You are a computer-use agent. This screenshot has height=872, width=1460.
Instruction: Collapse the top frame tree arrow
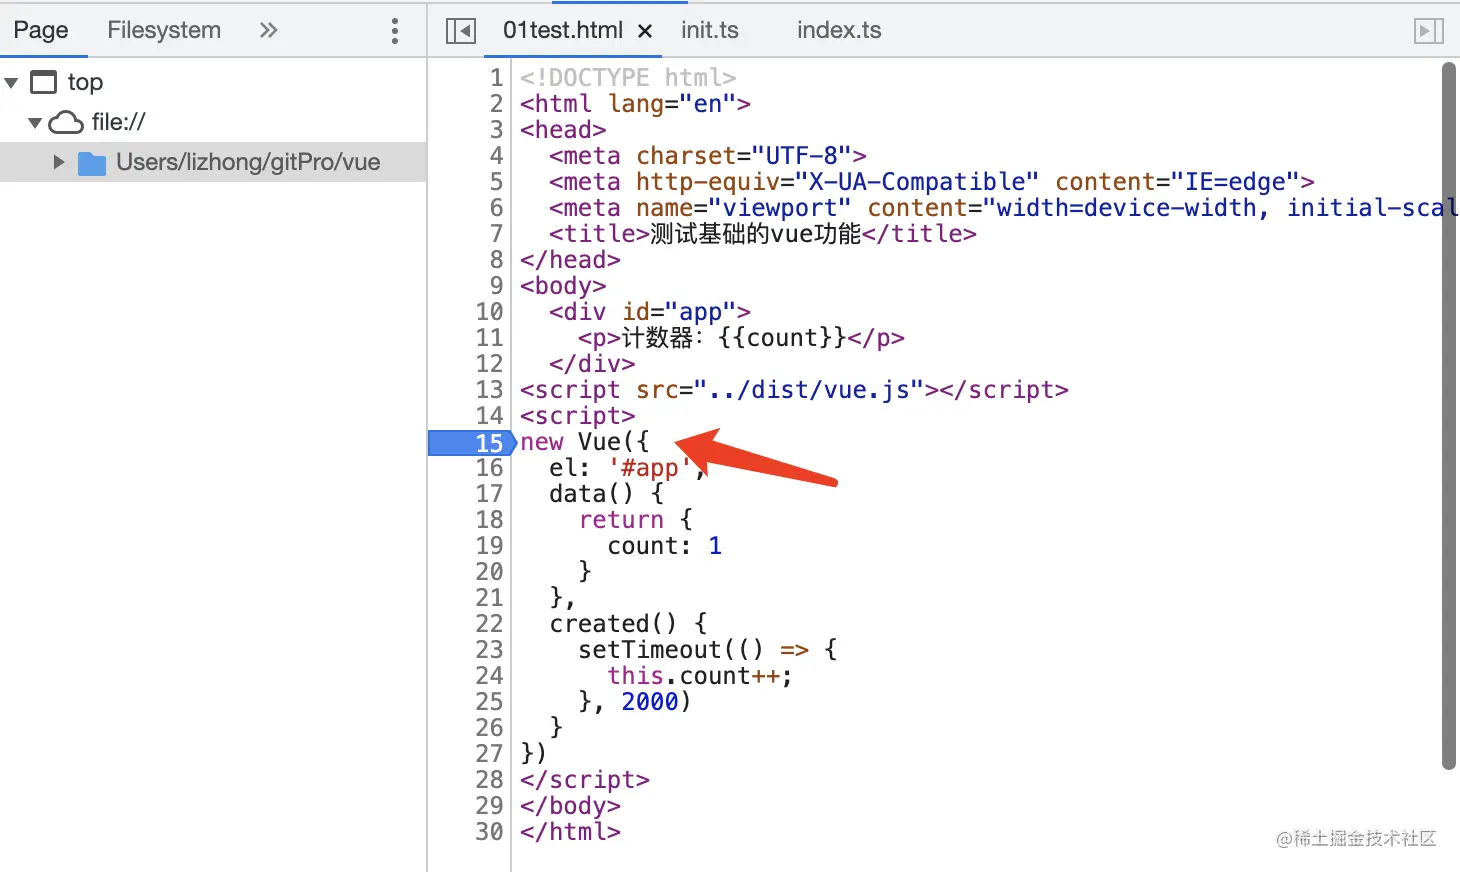(12, 83)
